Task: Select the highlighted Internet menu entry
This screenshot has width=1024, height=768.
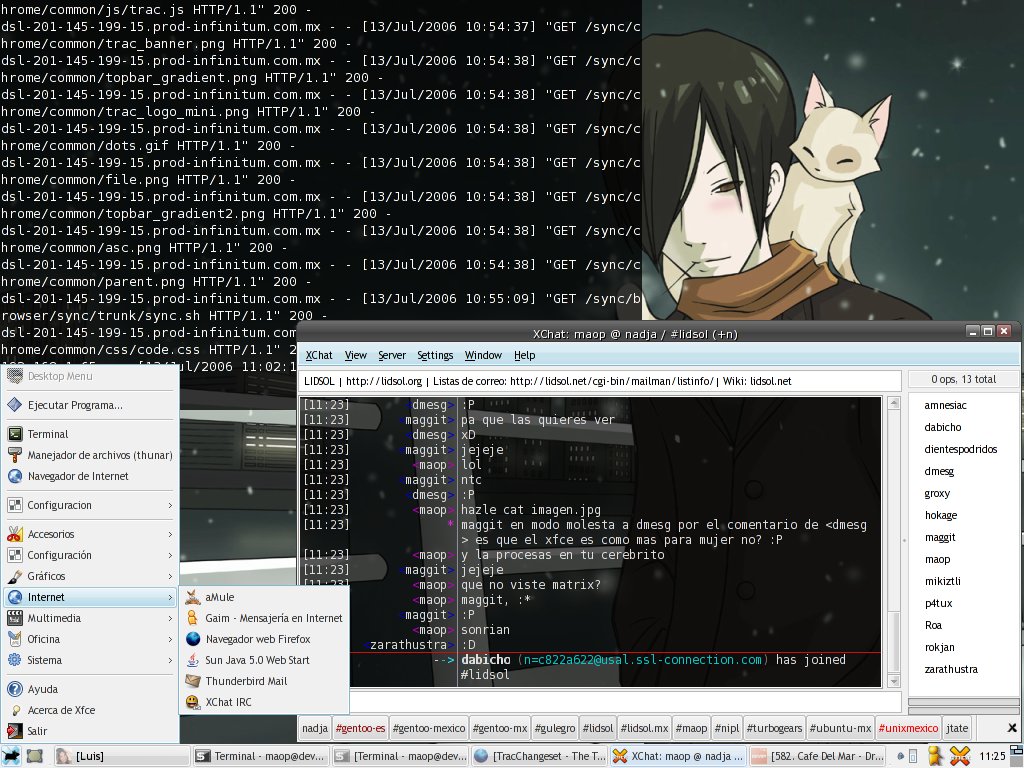Action: pos(91,597)
